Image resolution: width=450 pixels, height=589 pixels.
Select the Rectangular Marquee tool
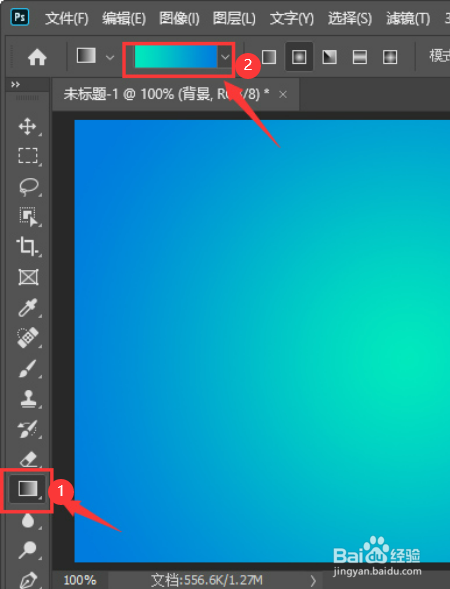(x=28, y=156)
